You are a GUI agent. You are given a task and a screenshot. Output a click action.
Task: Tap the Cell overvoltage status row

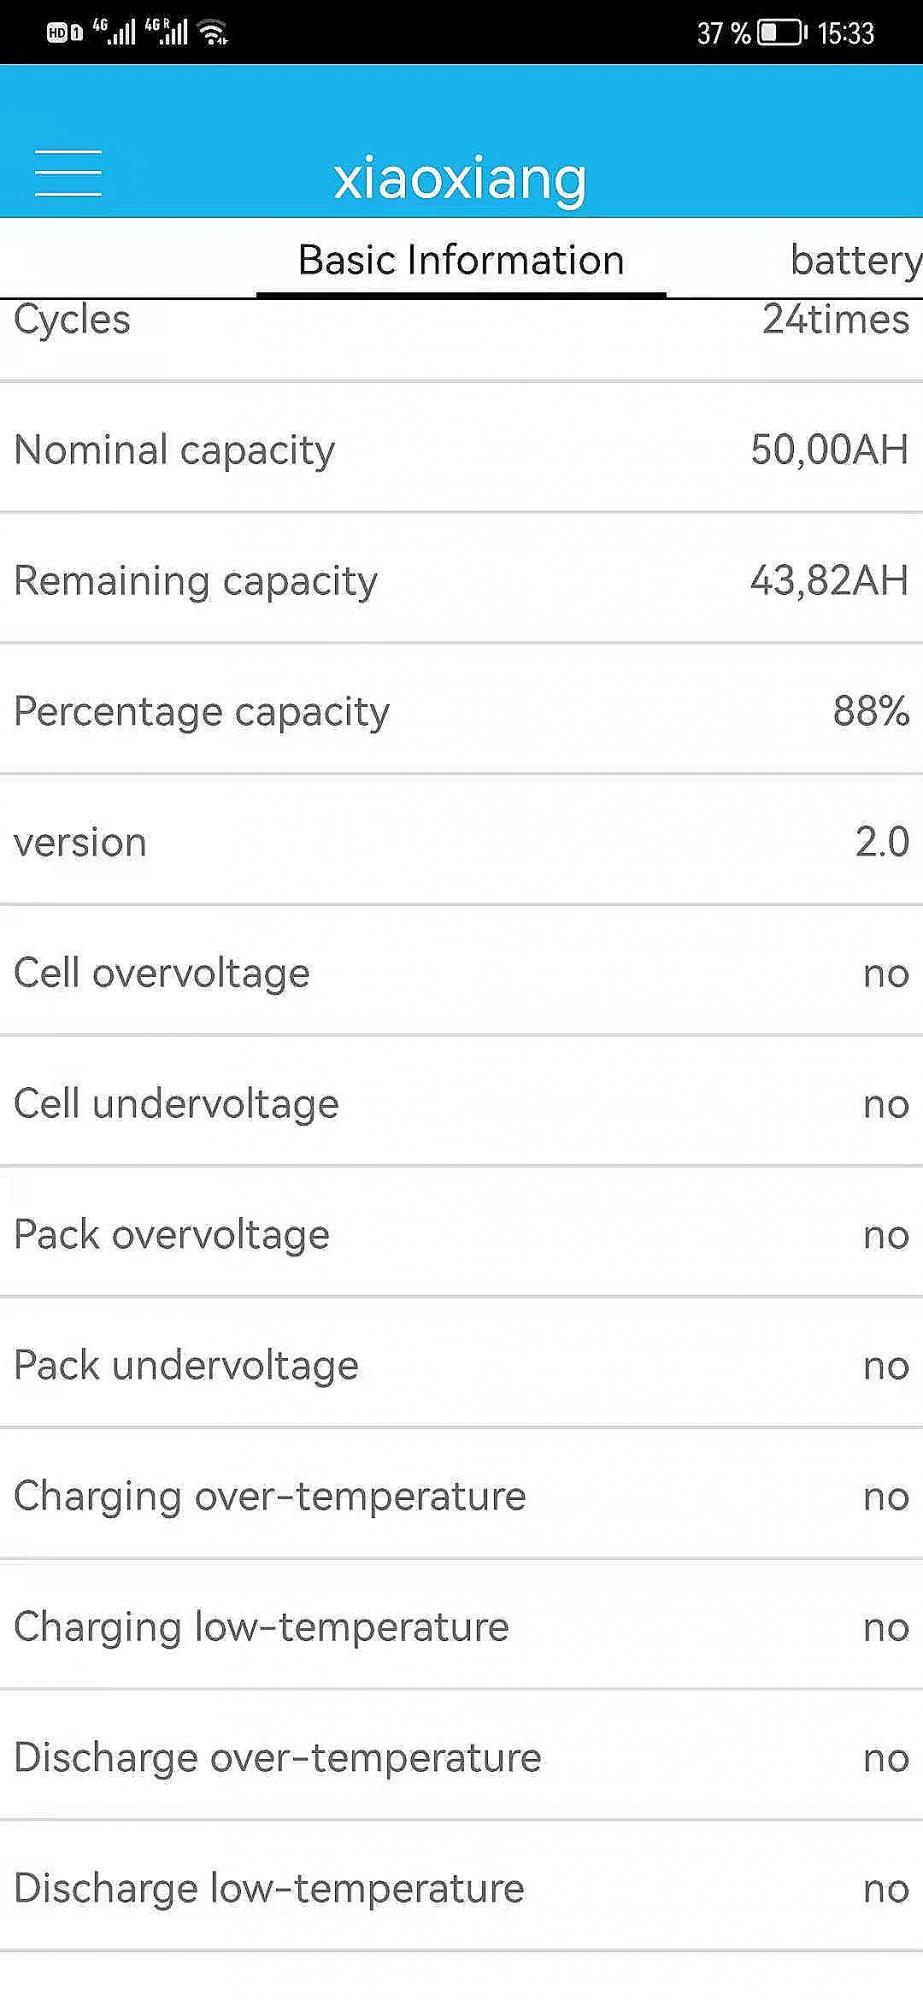[461, 972]
